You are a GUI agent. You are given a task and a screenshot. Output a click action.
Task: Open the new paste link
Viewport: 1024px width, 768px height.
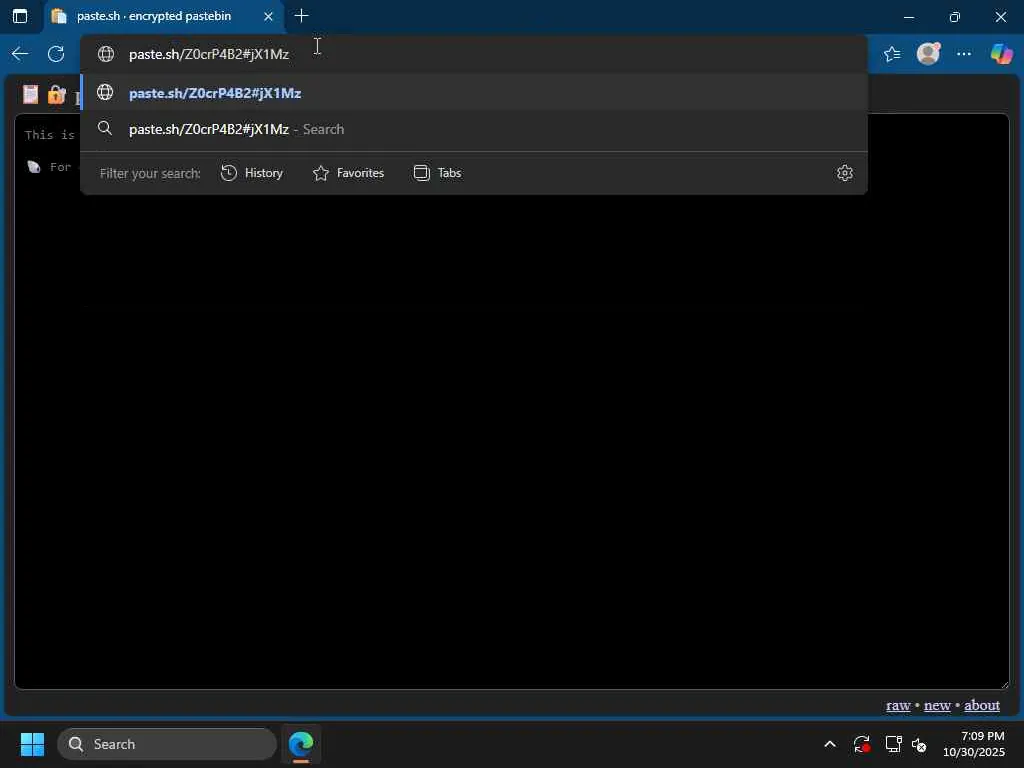click(x=937, y=705)
